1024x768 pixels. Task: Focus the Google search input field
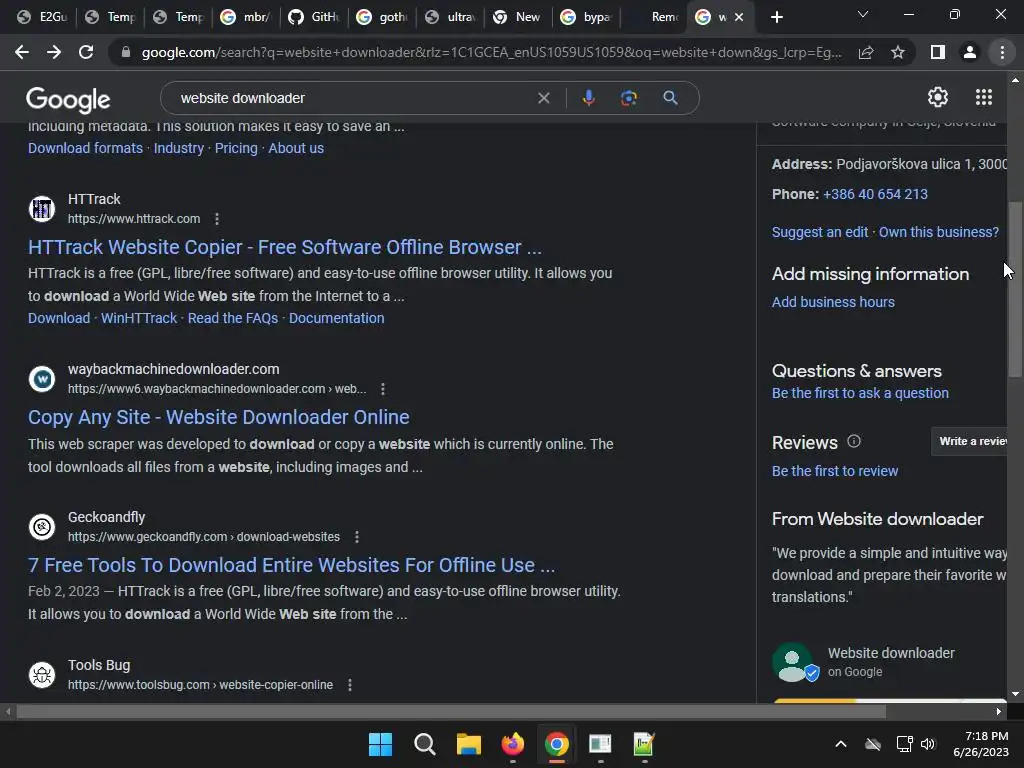pos(353,98)
